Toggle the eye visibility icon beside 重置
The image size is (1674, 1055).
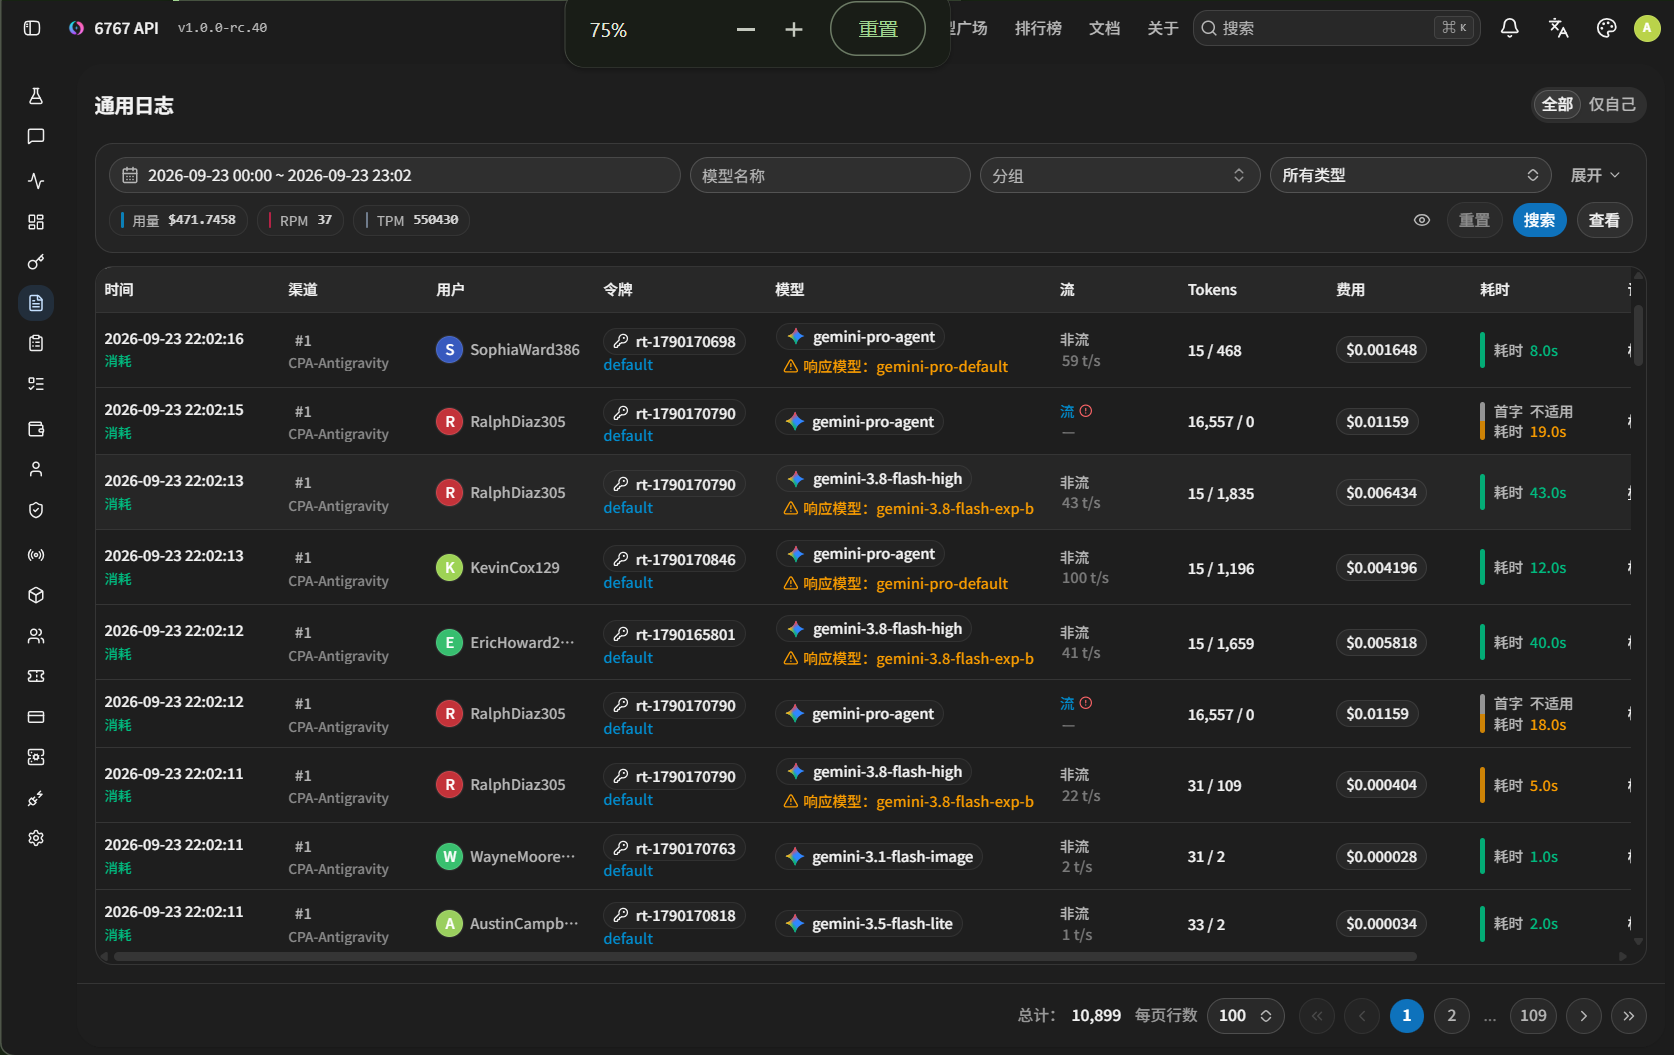coord(1422,220)
